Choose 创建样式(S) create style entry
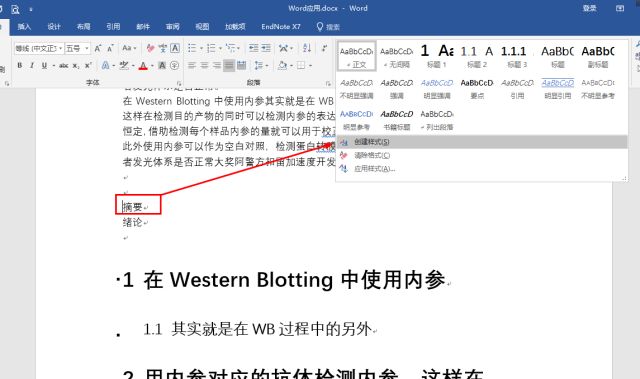 (482, 142)
